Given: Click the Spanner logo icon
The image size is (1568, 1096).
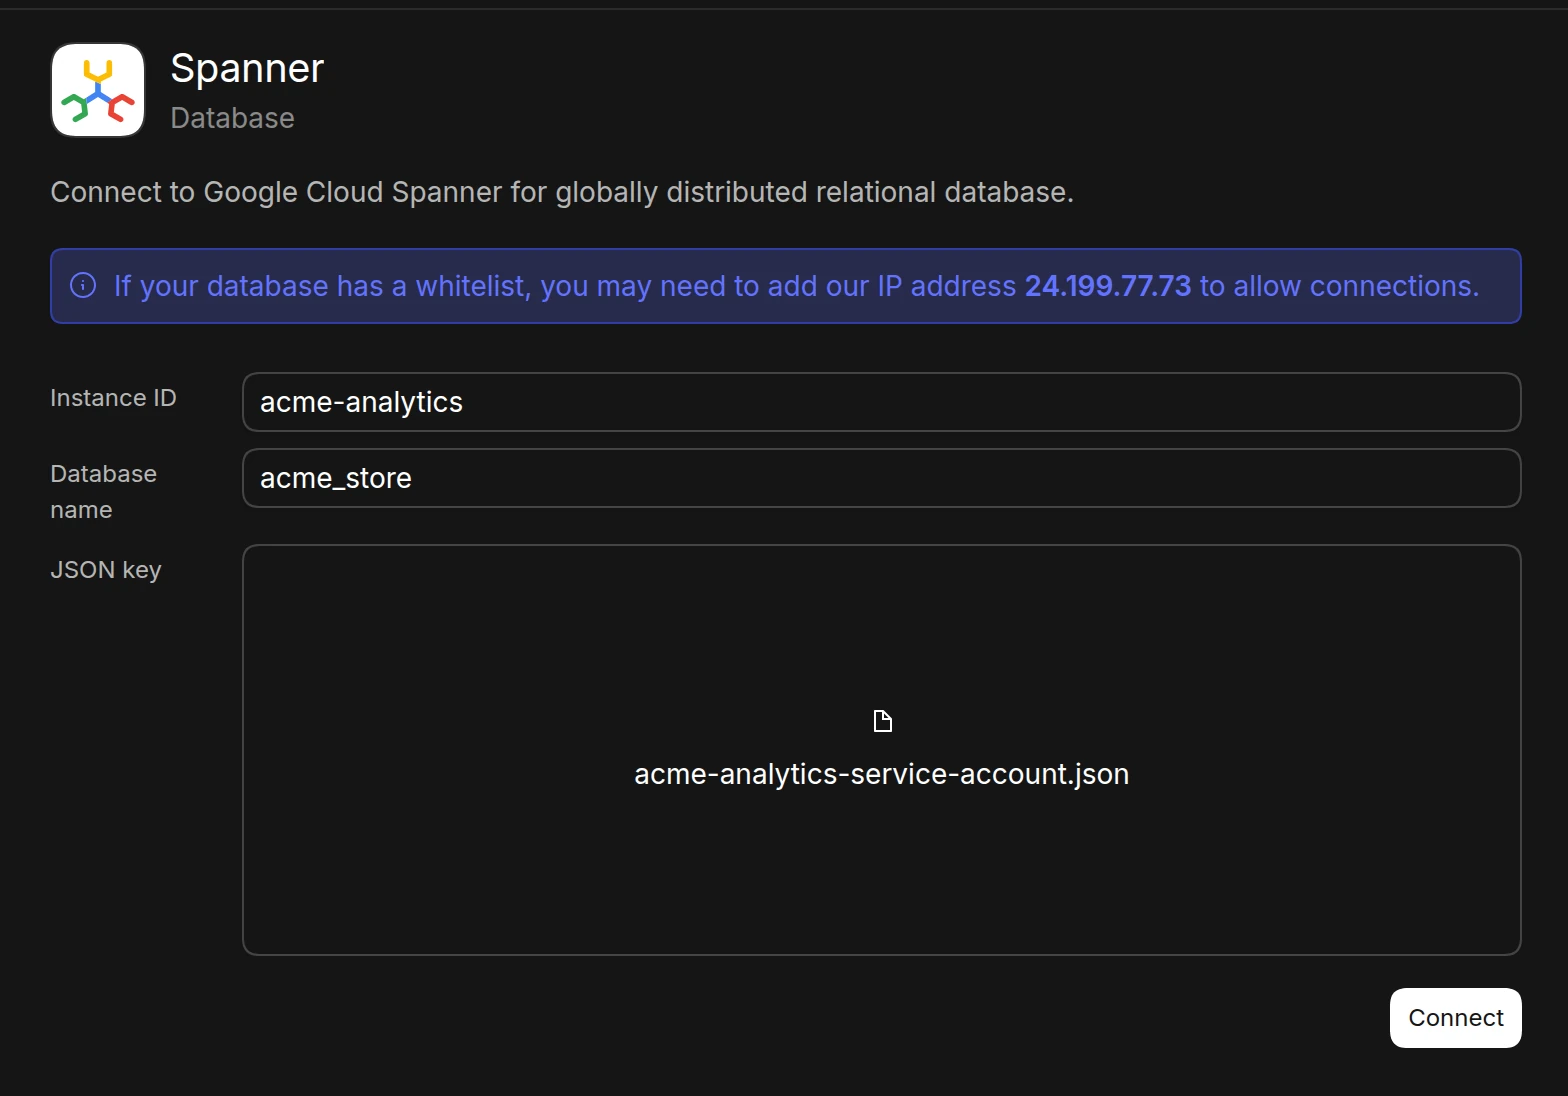Looking at the screenshot, I should (98, 90).
